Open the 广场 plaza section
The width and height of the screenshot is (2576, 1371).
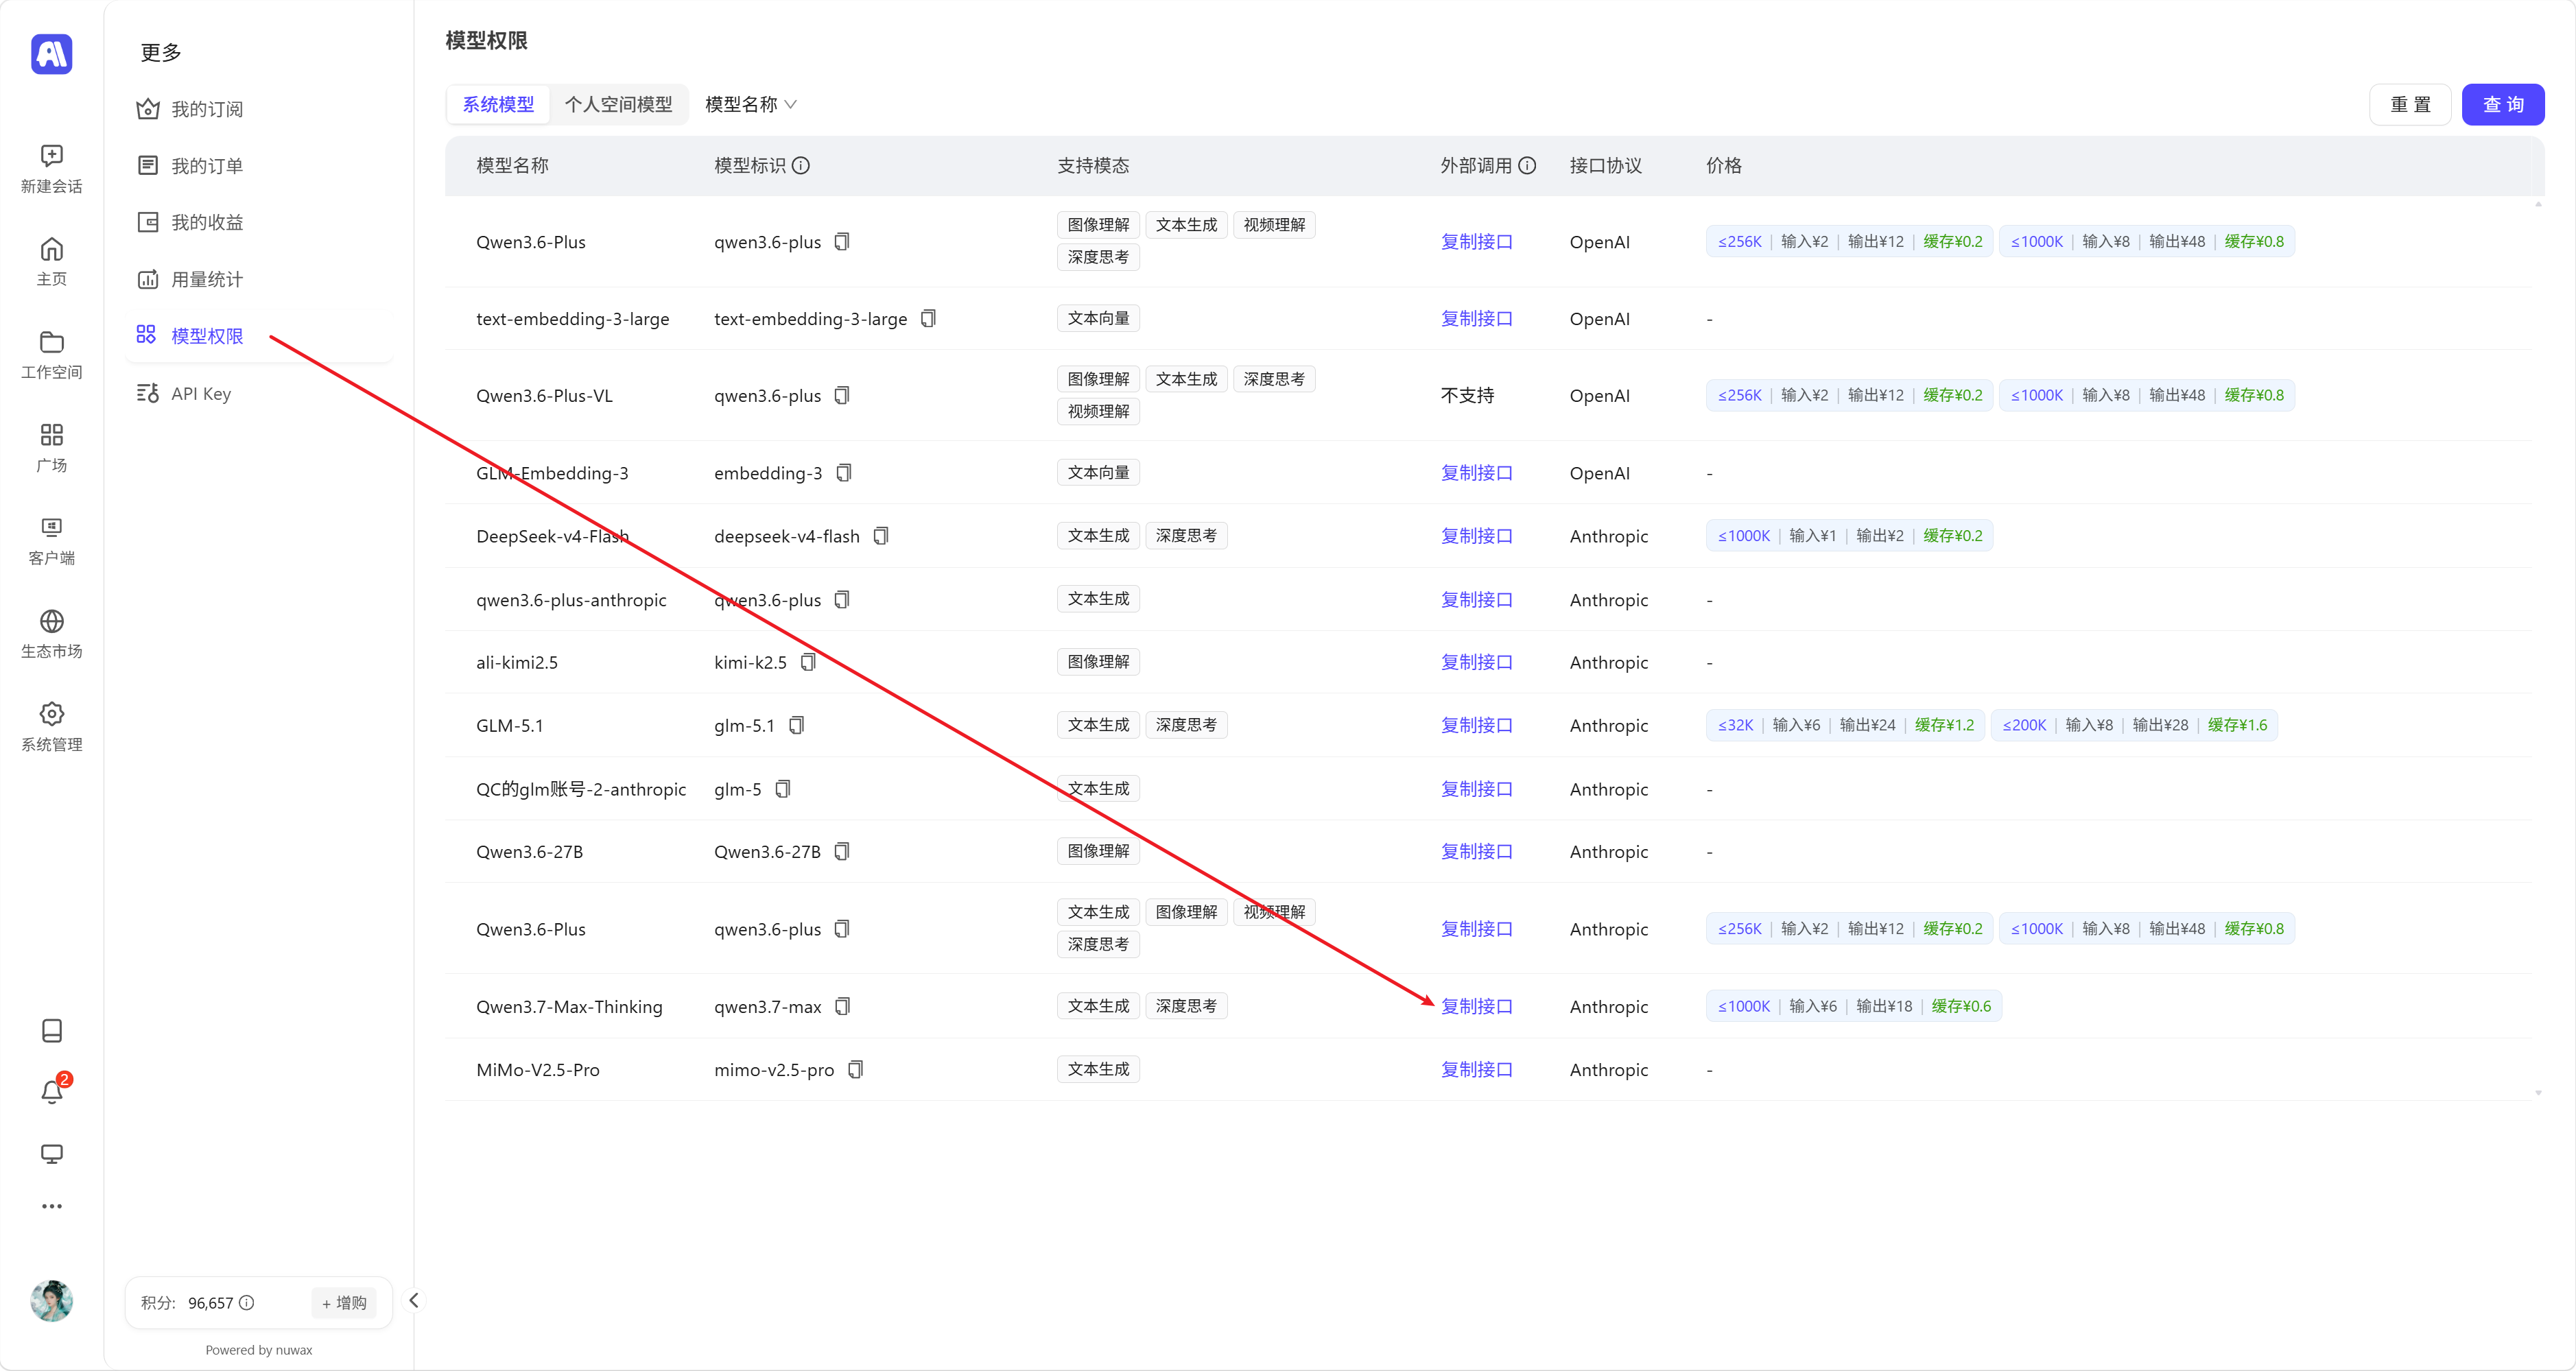[52, 447]
